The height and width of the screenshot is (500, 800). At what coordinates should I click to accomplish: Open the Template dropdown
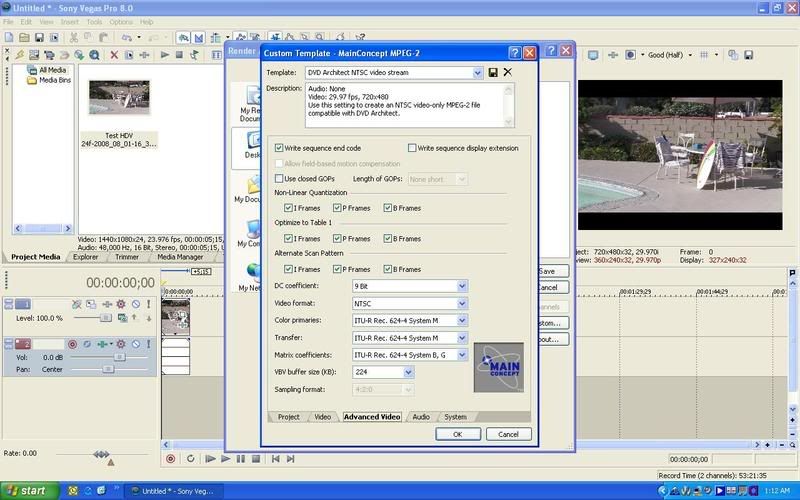(x=477, y=73)
